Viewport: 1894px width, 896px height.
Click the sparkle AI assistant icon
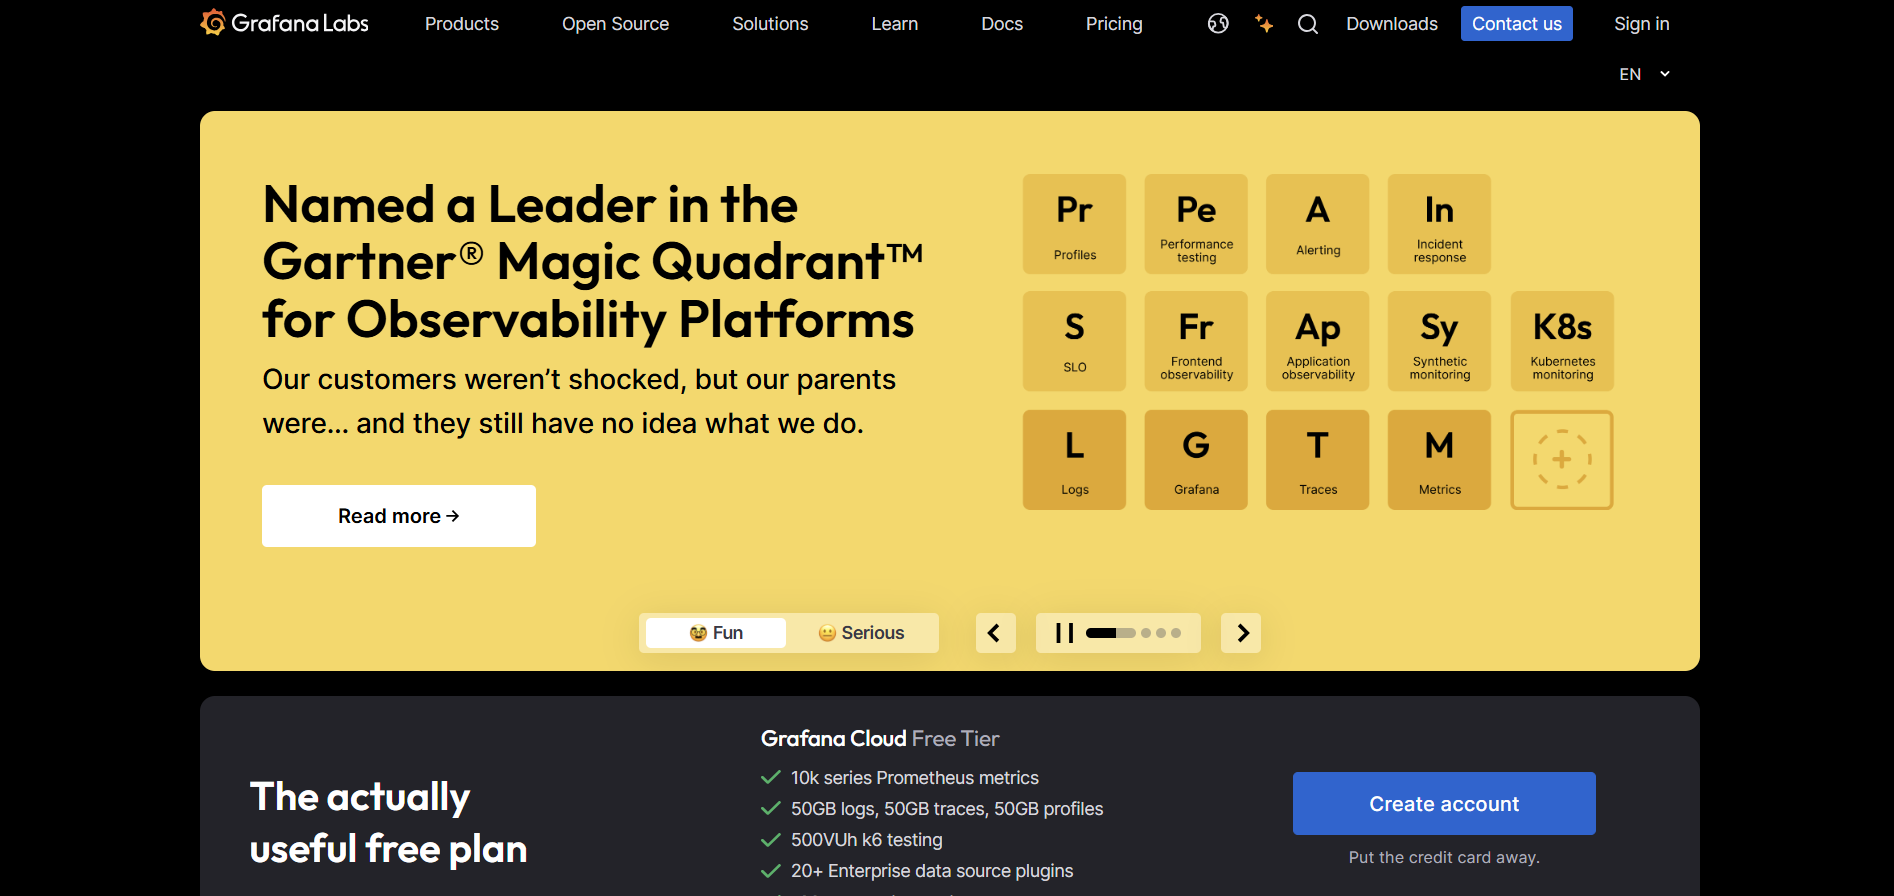[1264, 24]
